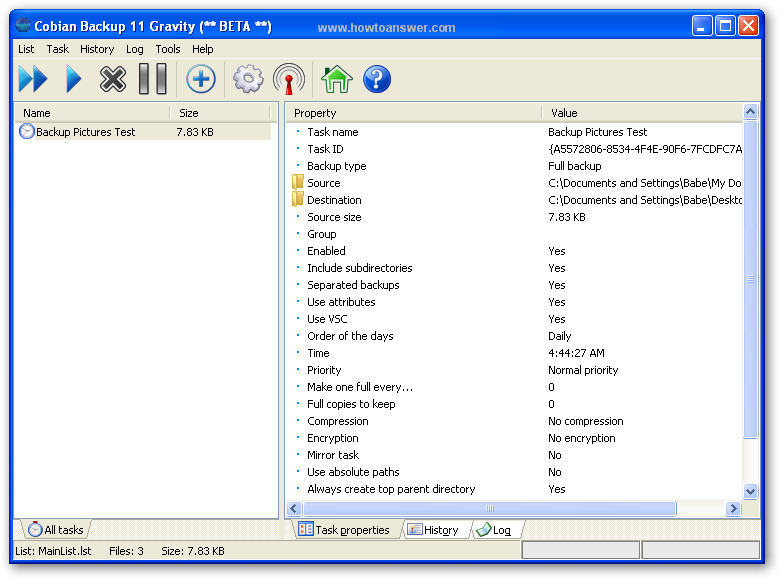Open the Log menu
This screenshot has height=579, width=780.
tap(134, 49)
